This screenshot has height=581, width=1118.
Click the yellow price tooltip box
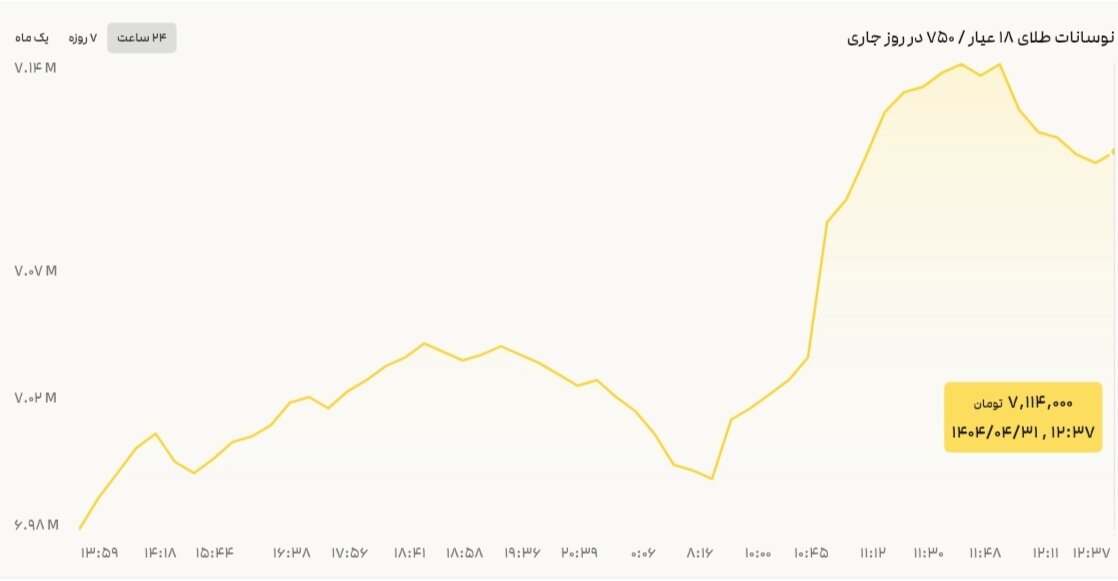click(1023, 417)
